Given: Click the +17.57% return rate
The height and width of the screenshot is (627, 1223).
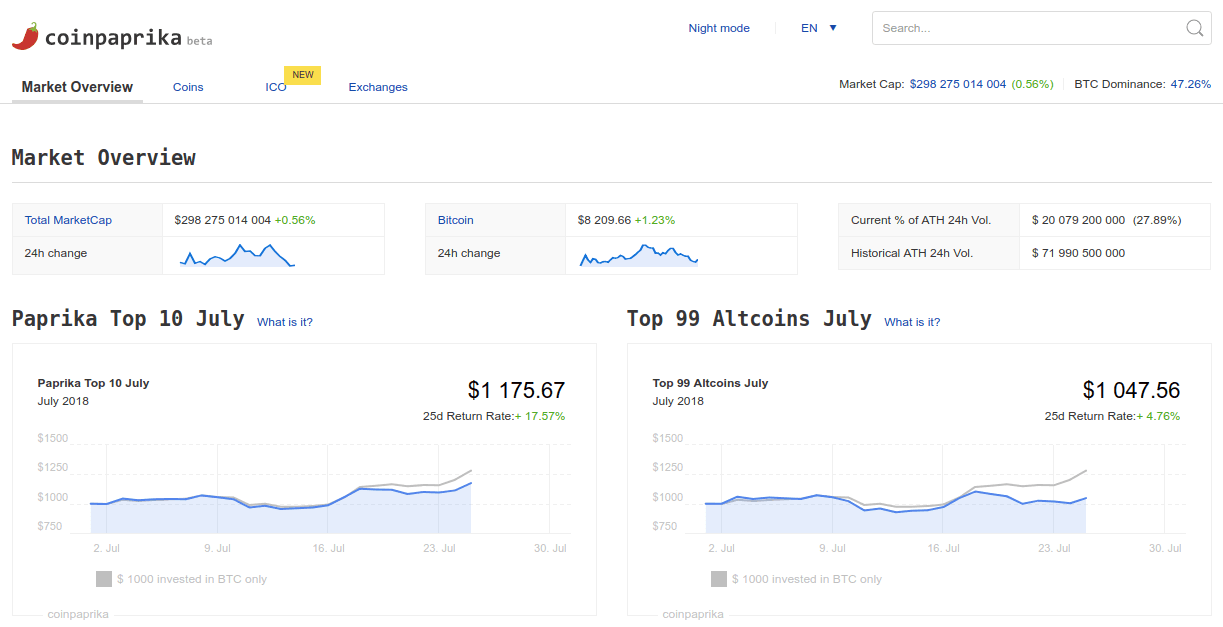Looking at the screenshot, I should point(540,416).
